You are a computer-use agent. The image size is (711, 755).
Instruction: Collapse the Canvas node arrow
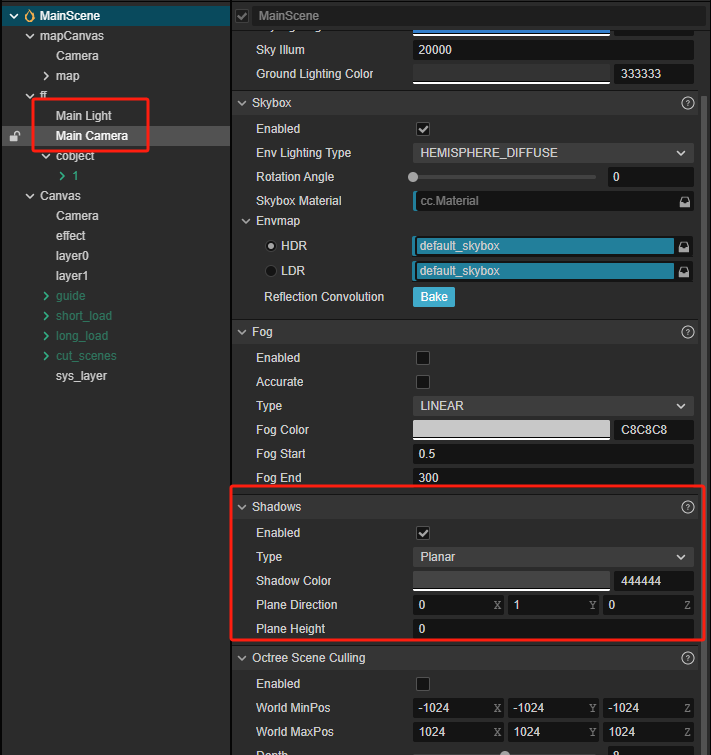(30, 196)
